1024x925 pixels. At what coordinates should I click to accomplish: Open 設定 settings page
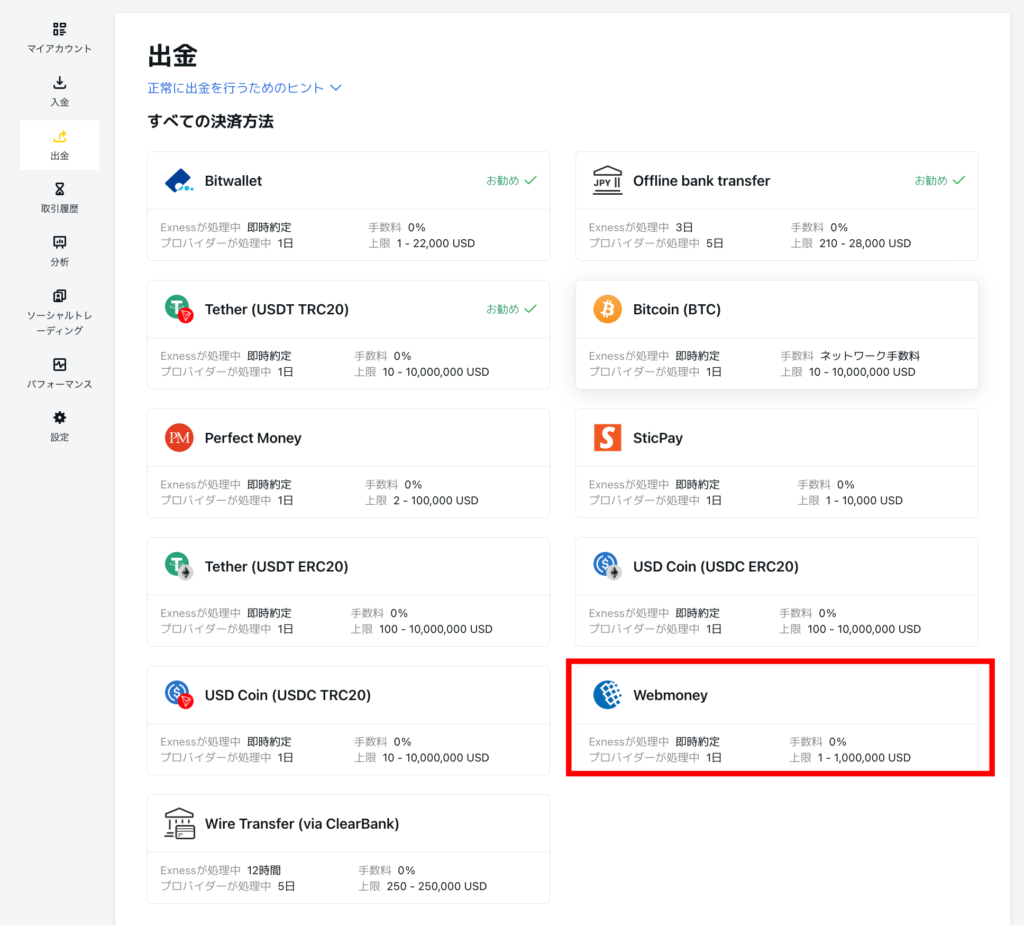pyautogui.click(x=59, y=427)
